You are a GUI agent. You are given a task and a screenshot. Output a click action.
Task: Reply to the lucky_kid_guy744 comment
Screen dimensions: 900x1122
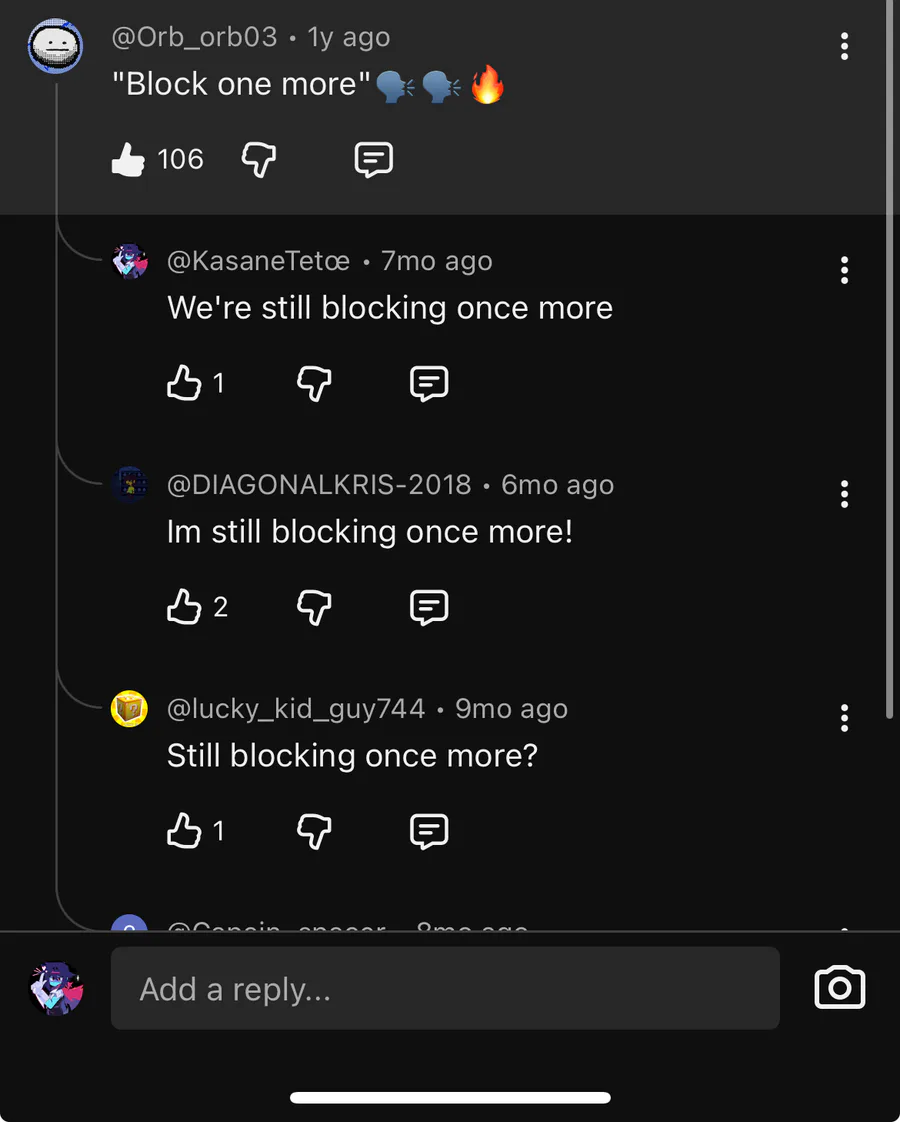[429, 831]
